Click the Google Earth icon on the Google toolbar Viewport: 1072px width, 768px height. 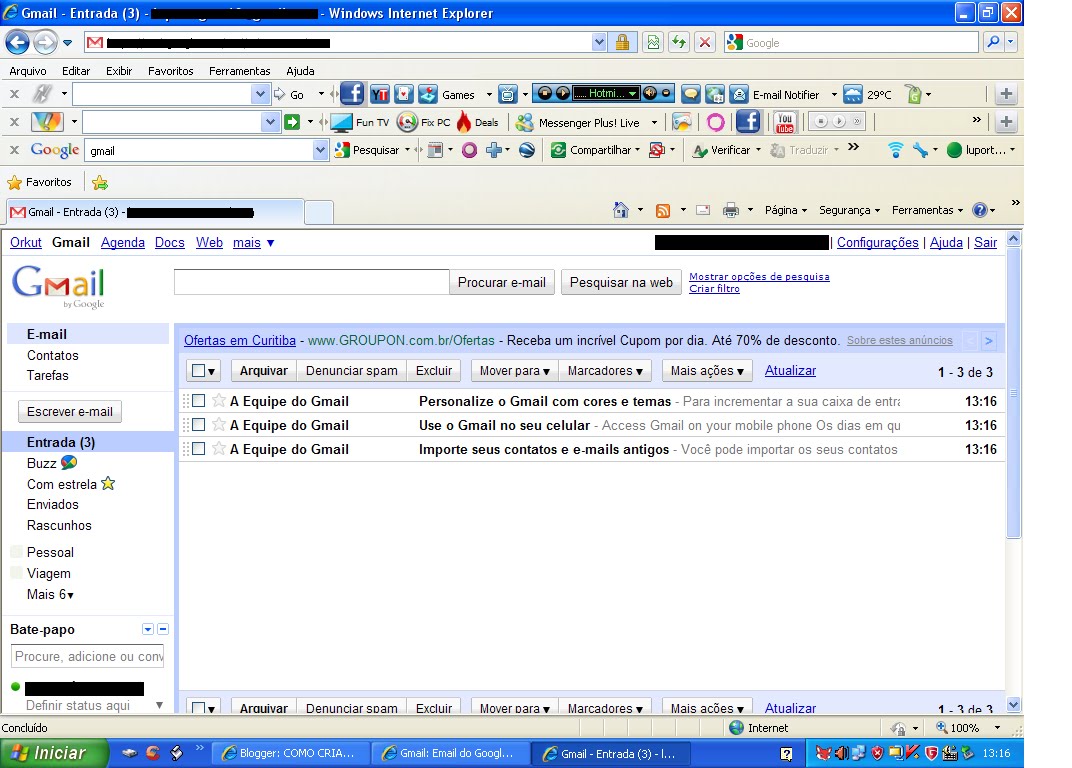[x=527, y=149]
